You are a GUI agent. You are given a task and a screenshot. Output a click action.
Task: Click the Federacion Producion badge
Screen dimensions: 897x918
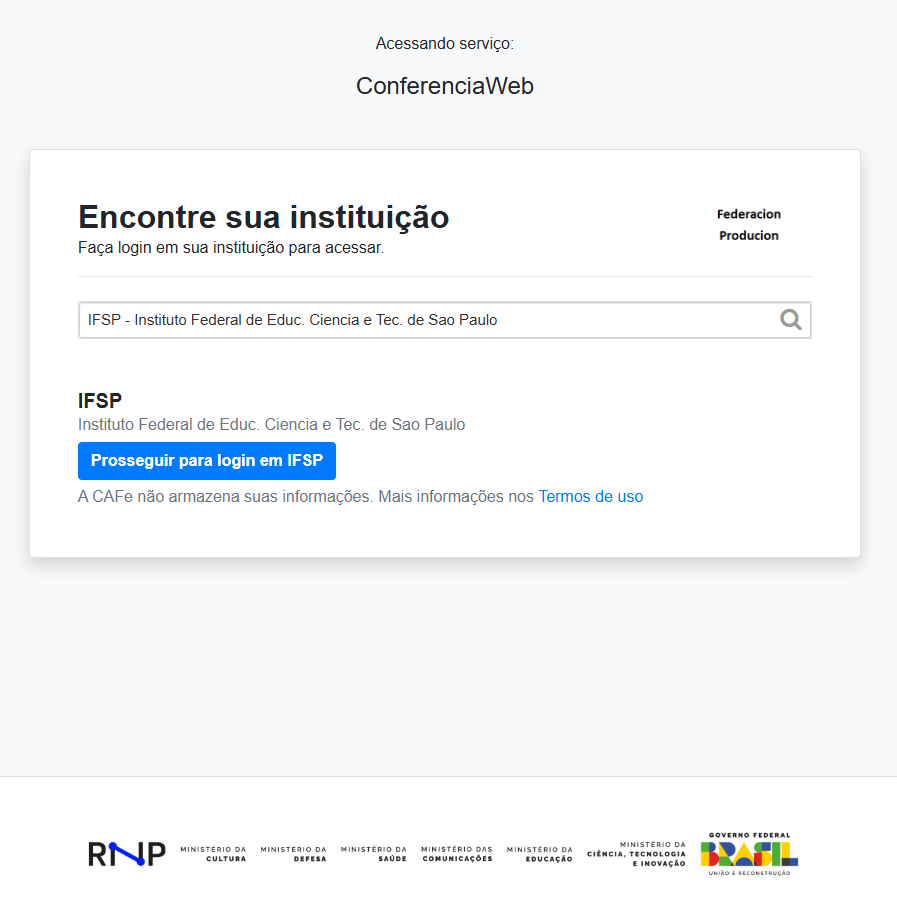[749, 225]
